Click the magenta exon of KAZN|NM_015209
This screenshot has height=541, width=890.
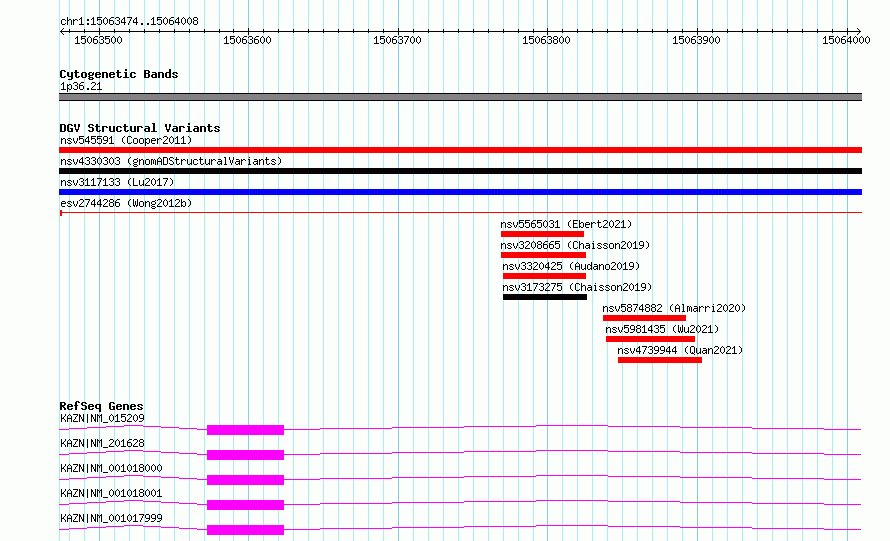tap(245, 430)
